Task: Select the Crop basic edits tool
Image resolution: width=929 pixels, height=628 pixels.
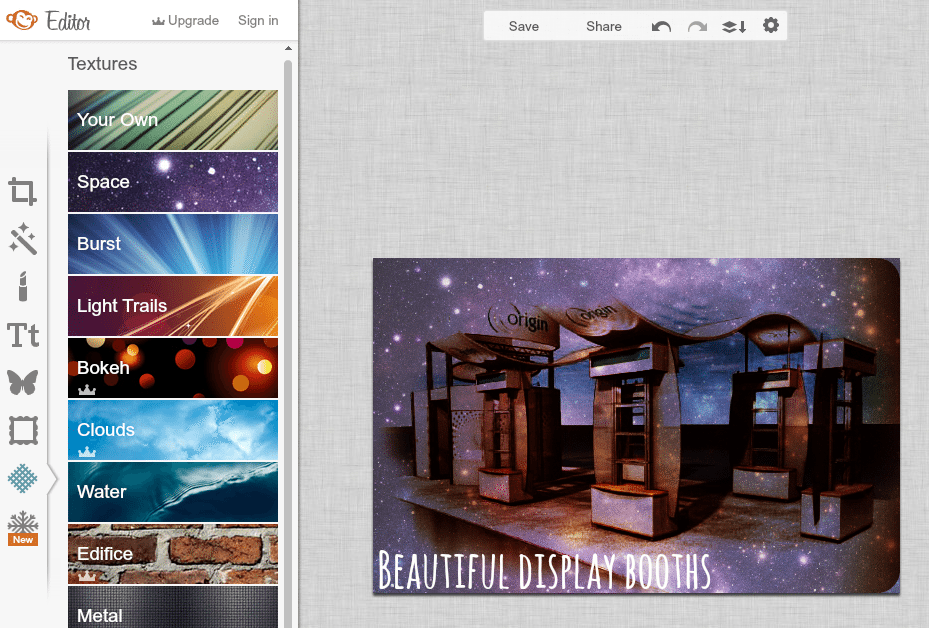Action: [x=23, y=191]
